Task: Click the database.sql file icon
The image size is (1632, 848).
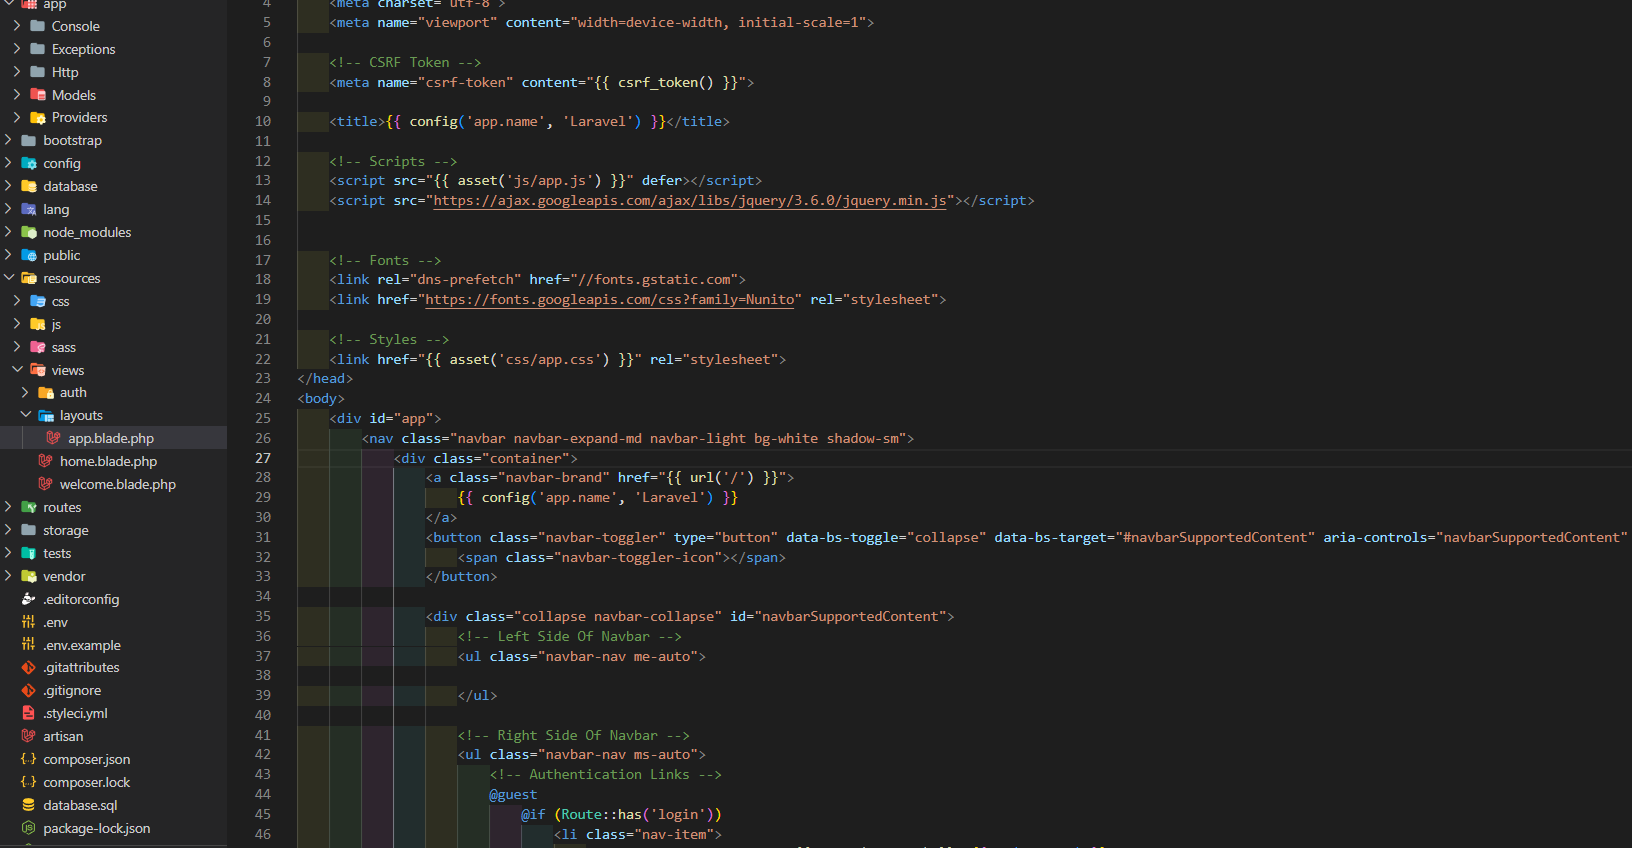Action: (x=29, y=805)
